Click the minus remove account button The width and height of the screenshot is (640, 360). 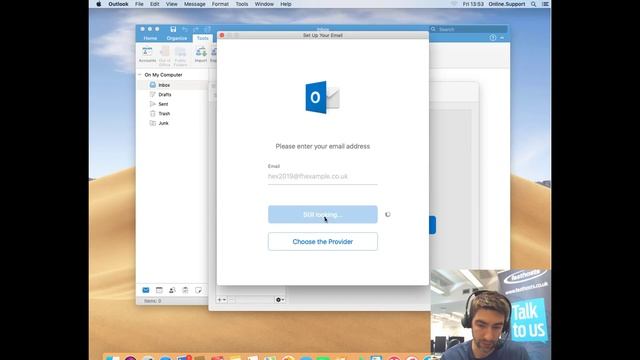point(231,300)
